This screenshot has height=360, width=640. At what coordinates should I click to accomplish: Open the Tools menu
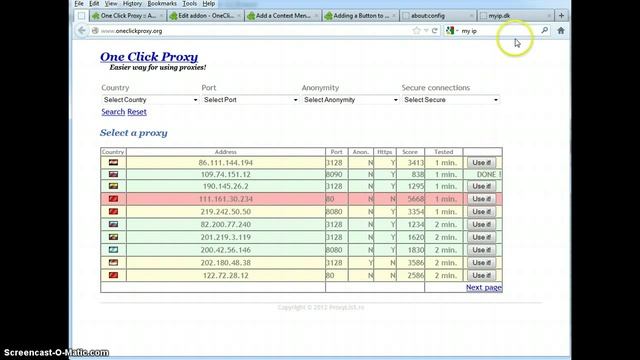point(189,4)
